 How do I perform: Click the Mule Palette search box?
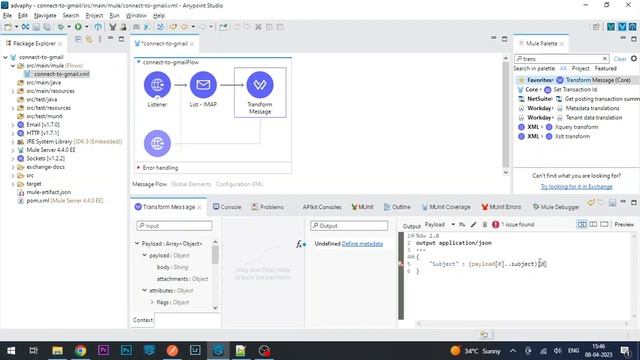(x=562, y=59)
